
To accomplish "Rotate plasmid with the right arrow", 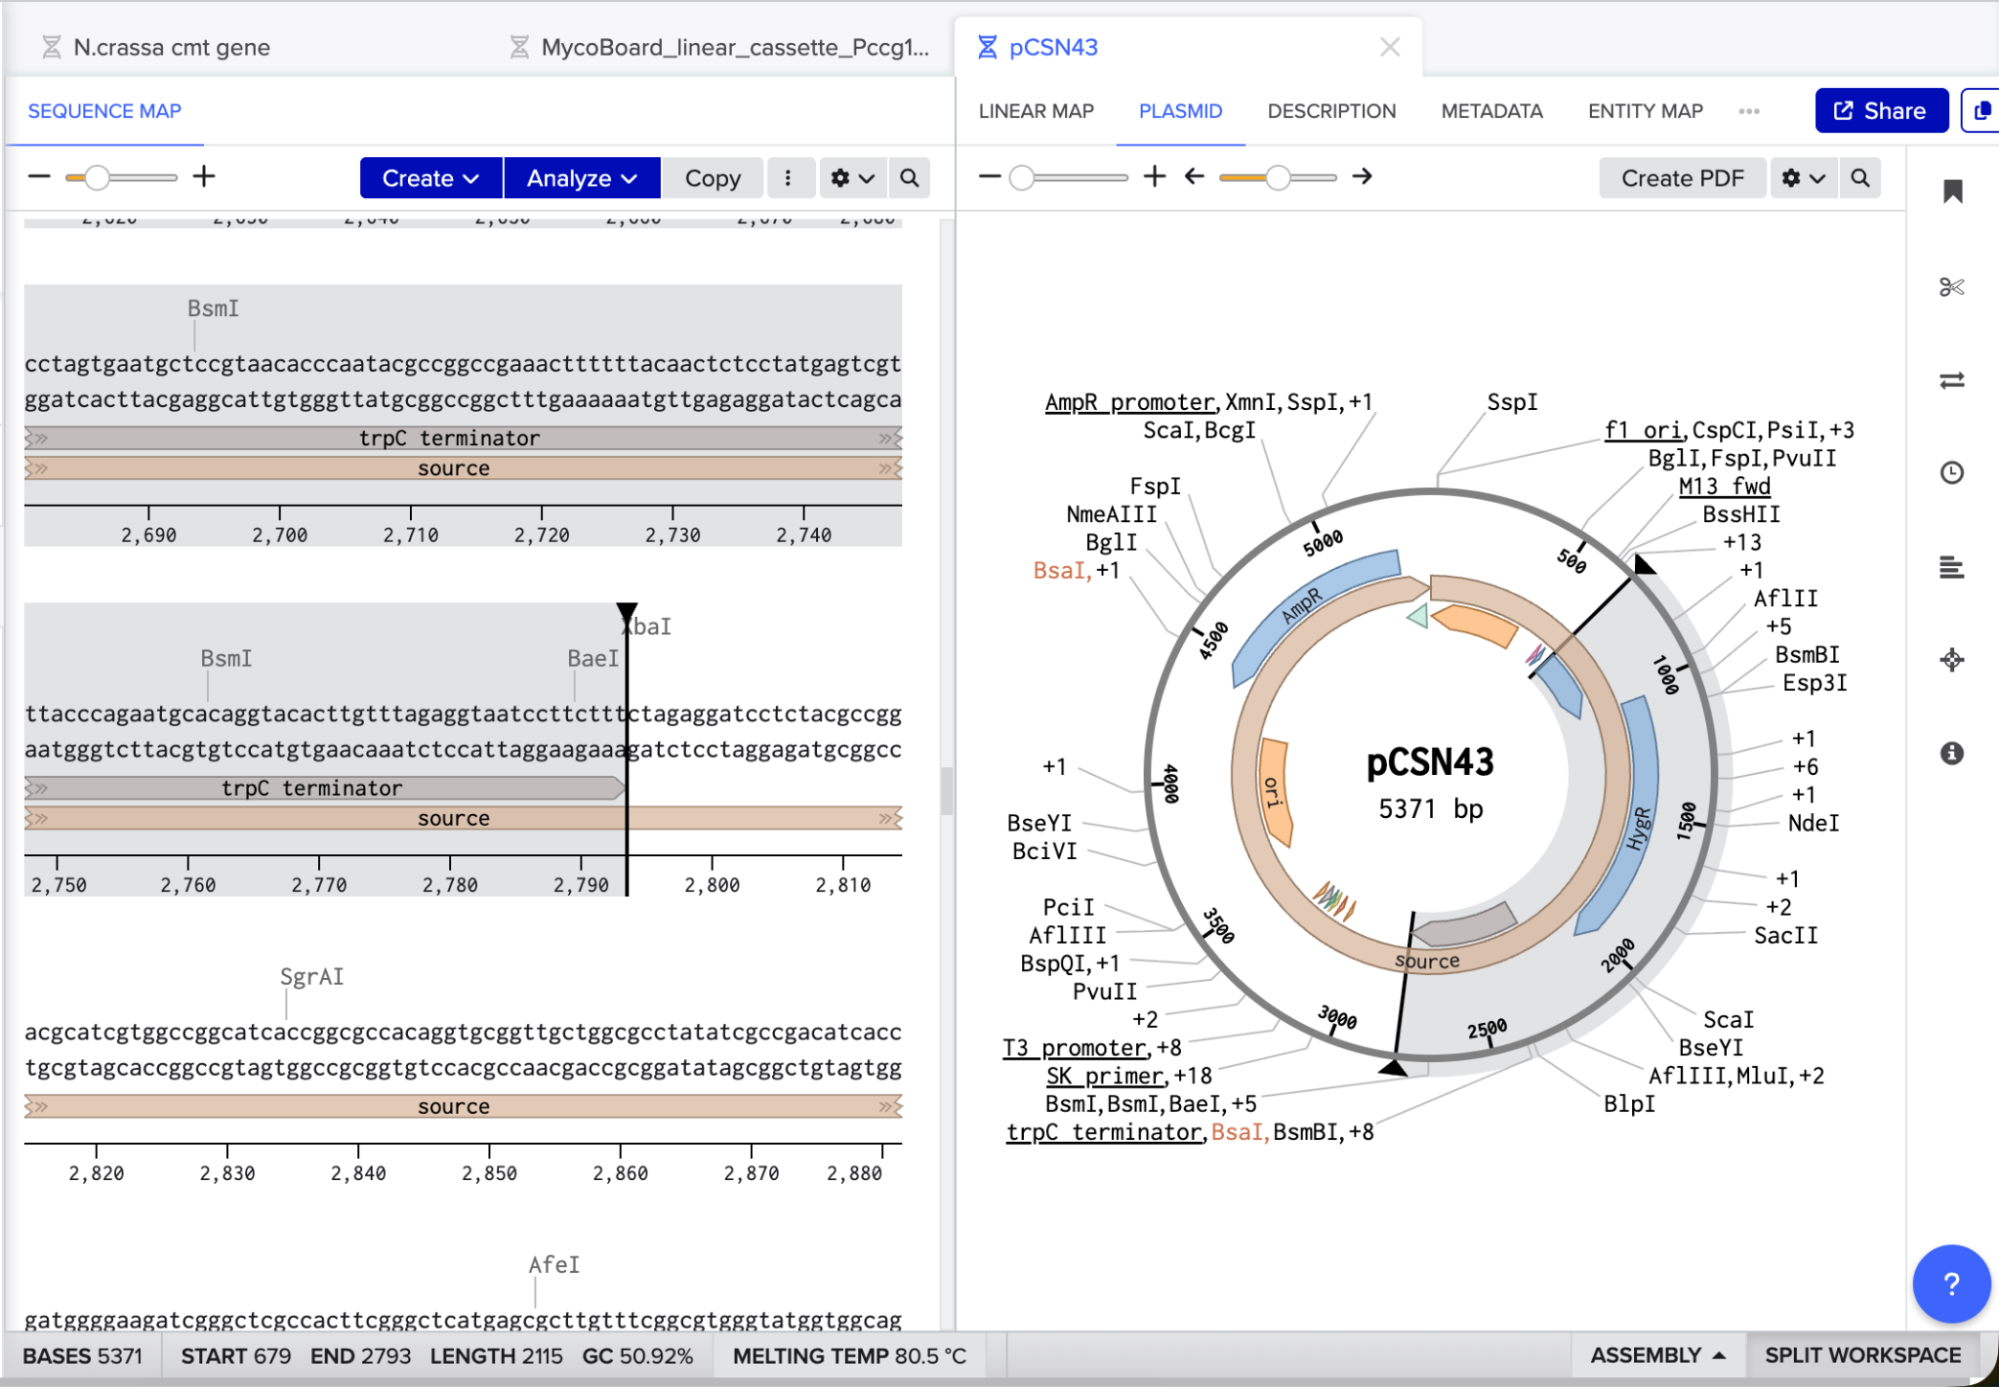I will click(x=1362, y=177).
